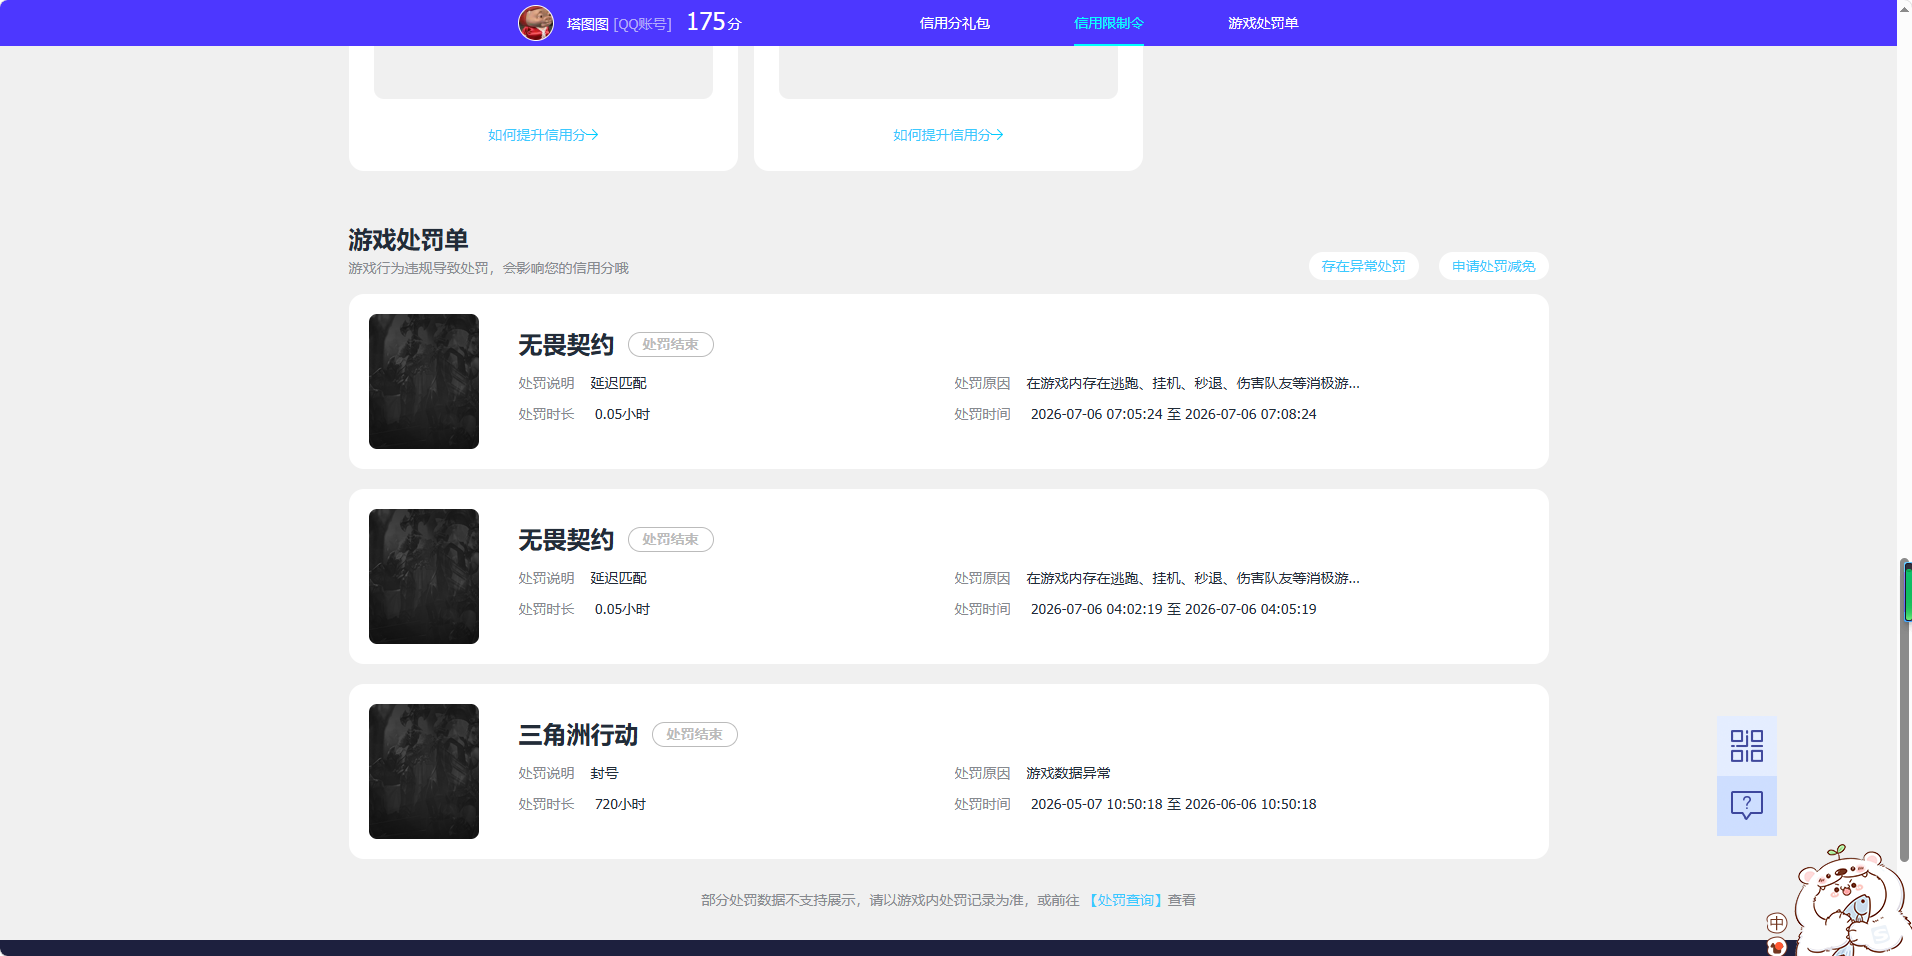This screenshot has height=956, width=1912.
Task: Click the 175分 credit score
Action: [714, 22]
